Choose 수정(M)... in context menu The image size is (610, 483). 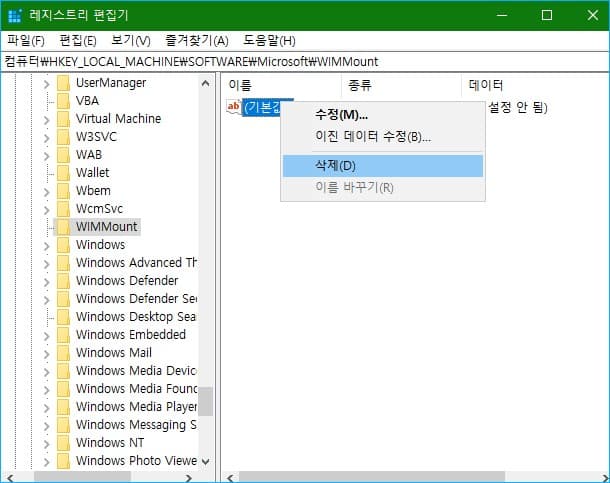click(x=383, y=114)
